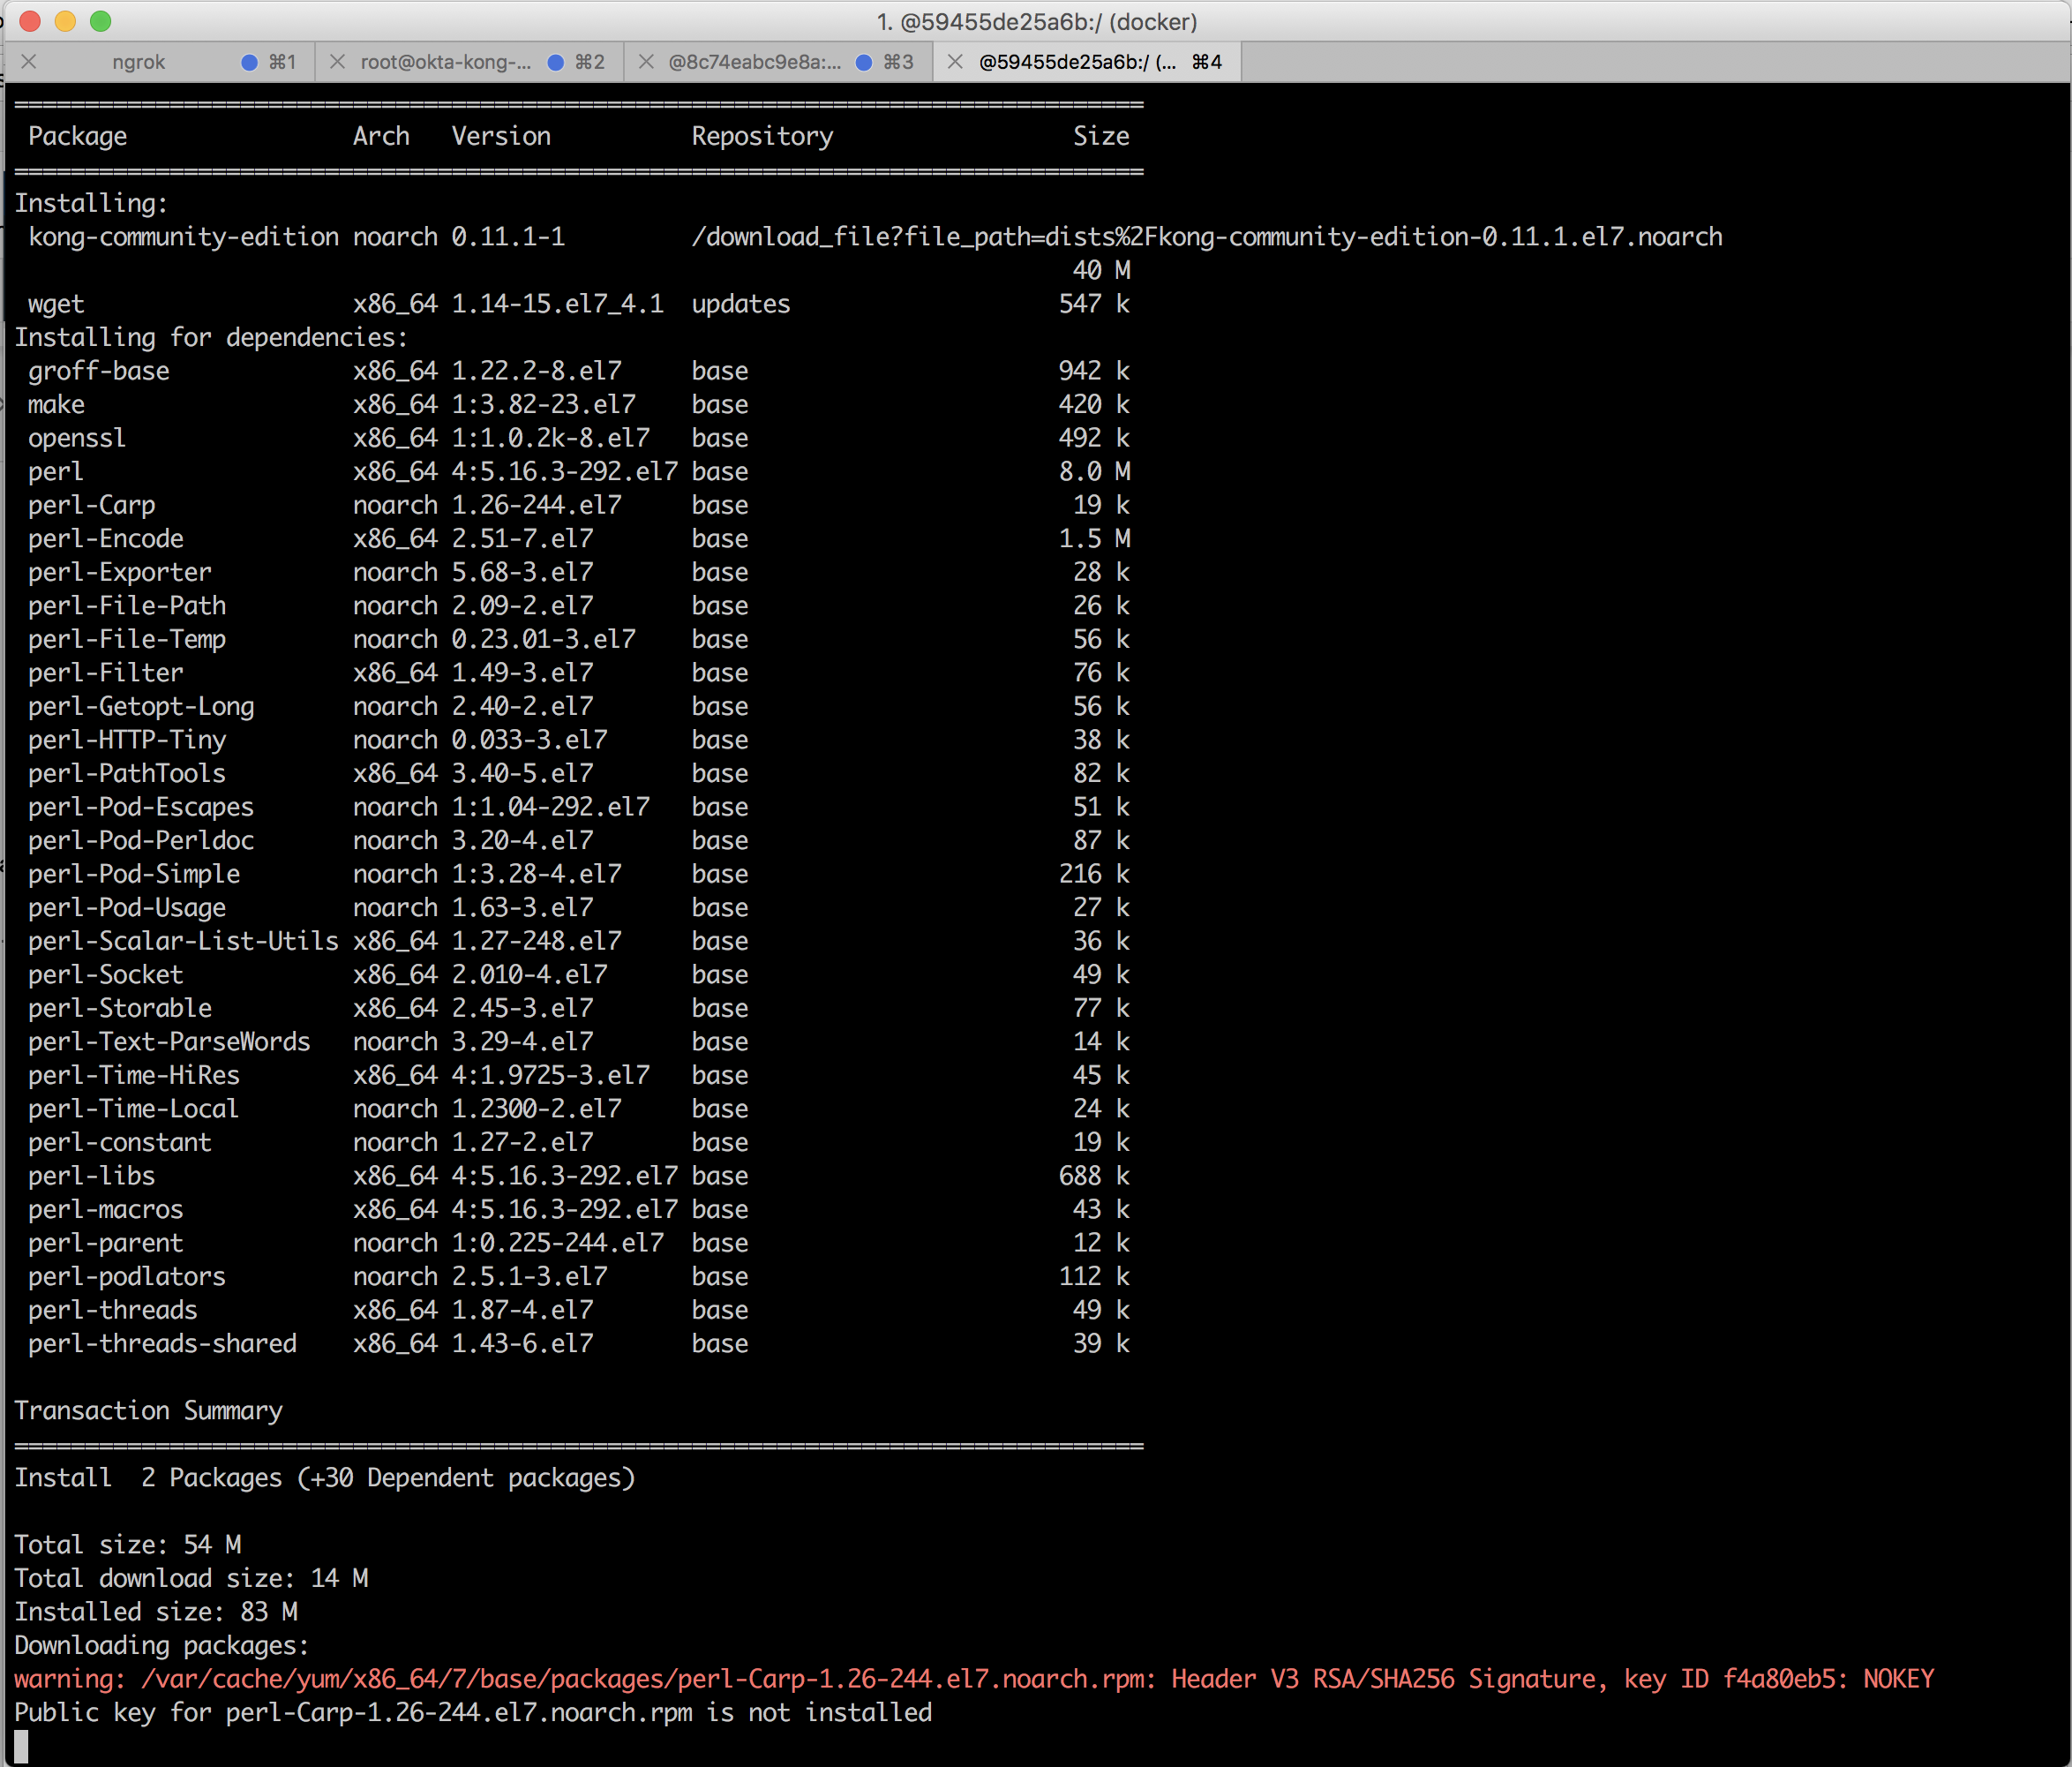
Task: Close the ngrok tab
Action: coord(29,62)
